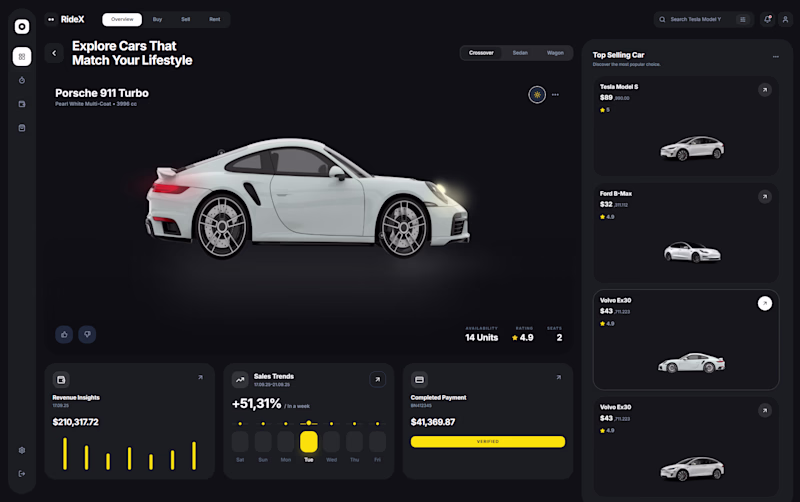Open the Top Selling Car three-dot menu
The image size is (800, 502).
[x=776, y=57]
